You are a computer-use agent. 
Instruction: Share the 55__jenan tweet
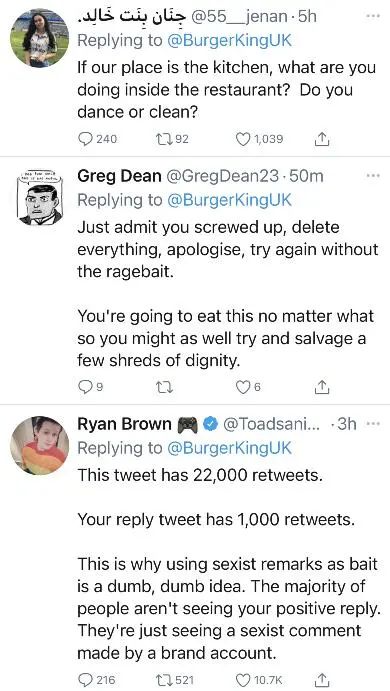click(x=322, y=139)
